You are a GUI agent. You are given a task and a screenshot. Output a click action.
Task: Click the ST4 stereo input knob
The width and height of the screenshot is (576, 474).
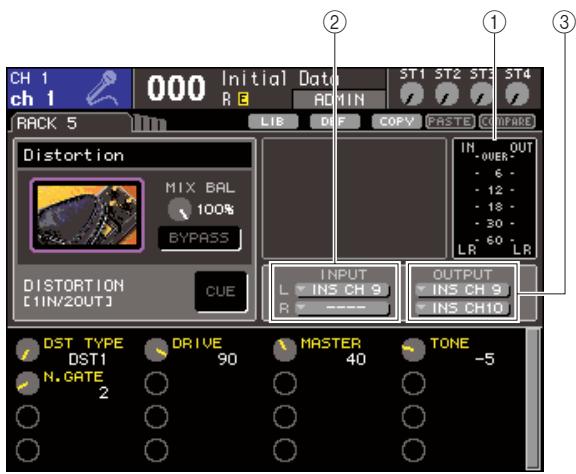pos(517,94)
